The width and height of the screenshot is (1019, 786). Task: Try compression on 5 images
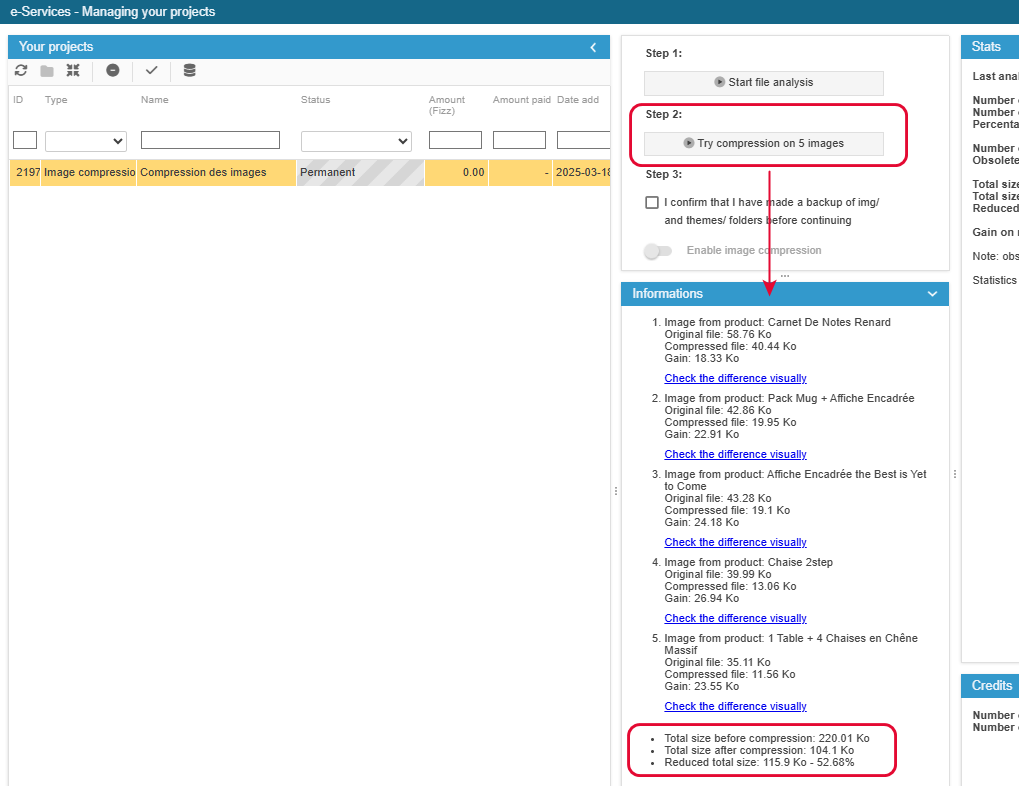click(764, 144)
